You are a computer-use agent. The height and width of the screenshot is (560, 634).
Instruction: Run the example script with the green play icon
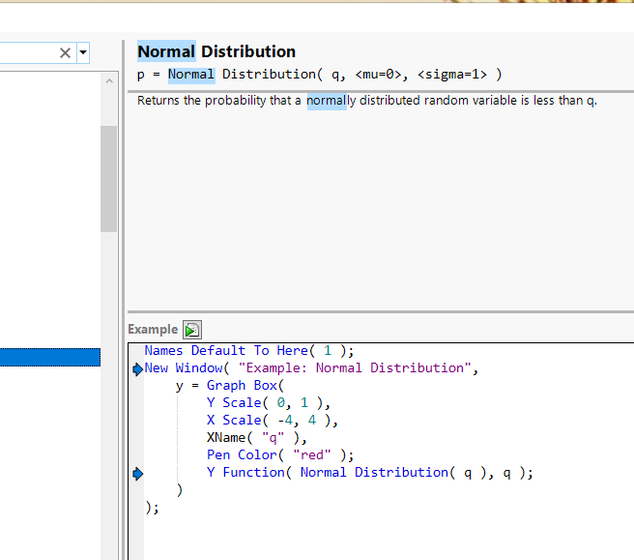point(192,330)
